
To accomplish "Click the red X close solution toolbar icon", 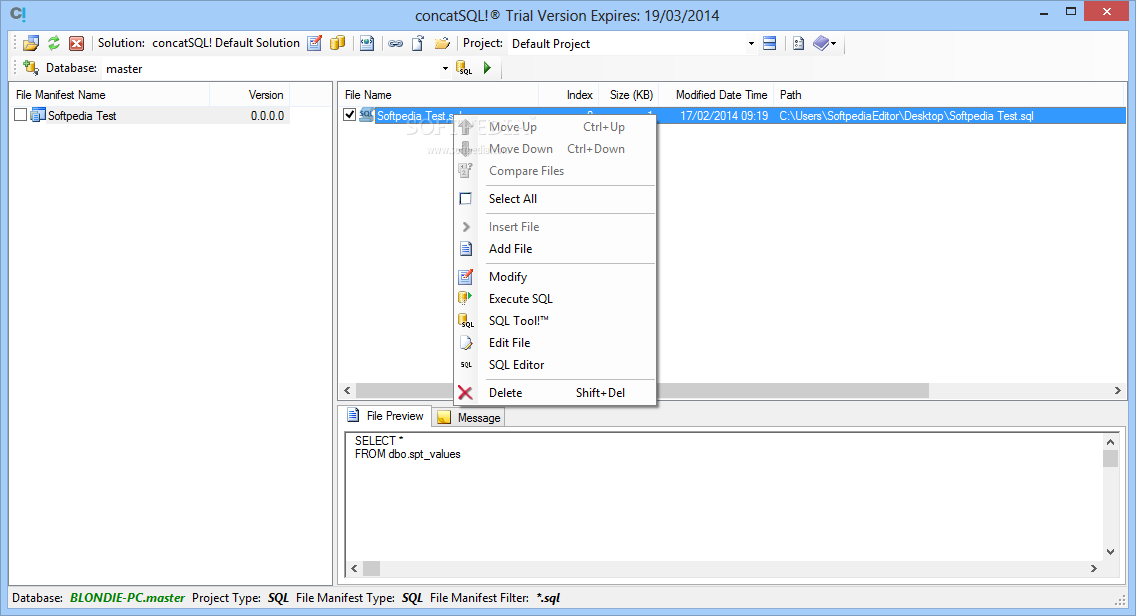I will click(76, 43).
